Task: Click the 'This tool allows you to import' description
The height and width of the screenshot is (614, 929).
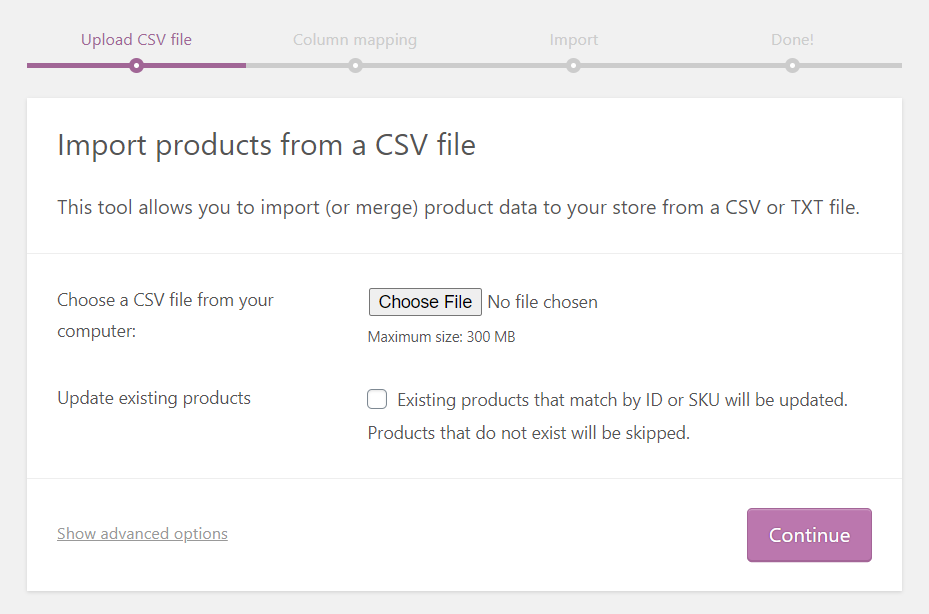Action: tap(458, 208)
